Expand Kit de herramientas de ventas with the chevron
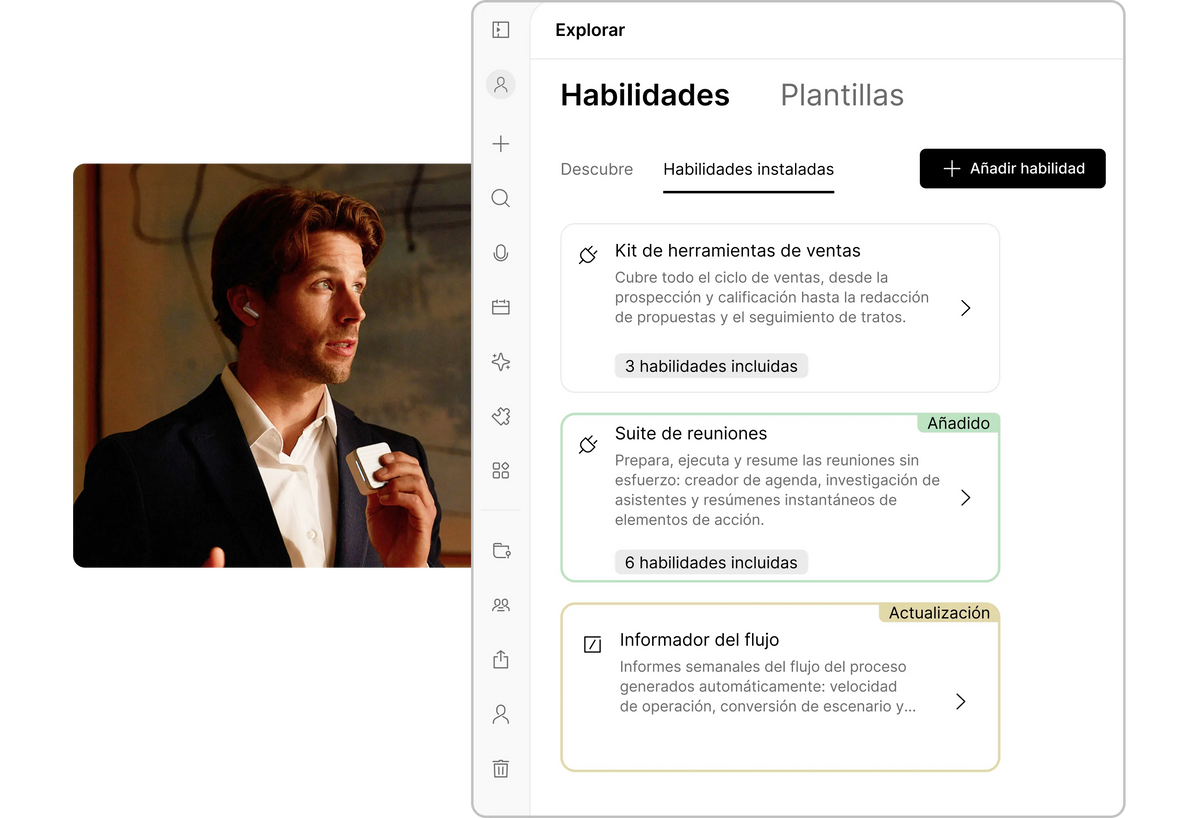Image resolution: width=1200 pixels, height=818 pixels. pyautogui.click(x=965, y=308)
